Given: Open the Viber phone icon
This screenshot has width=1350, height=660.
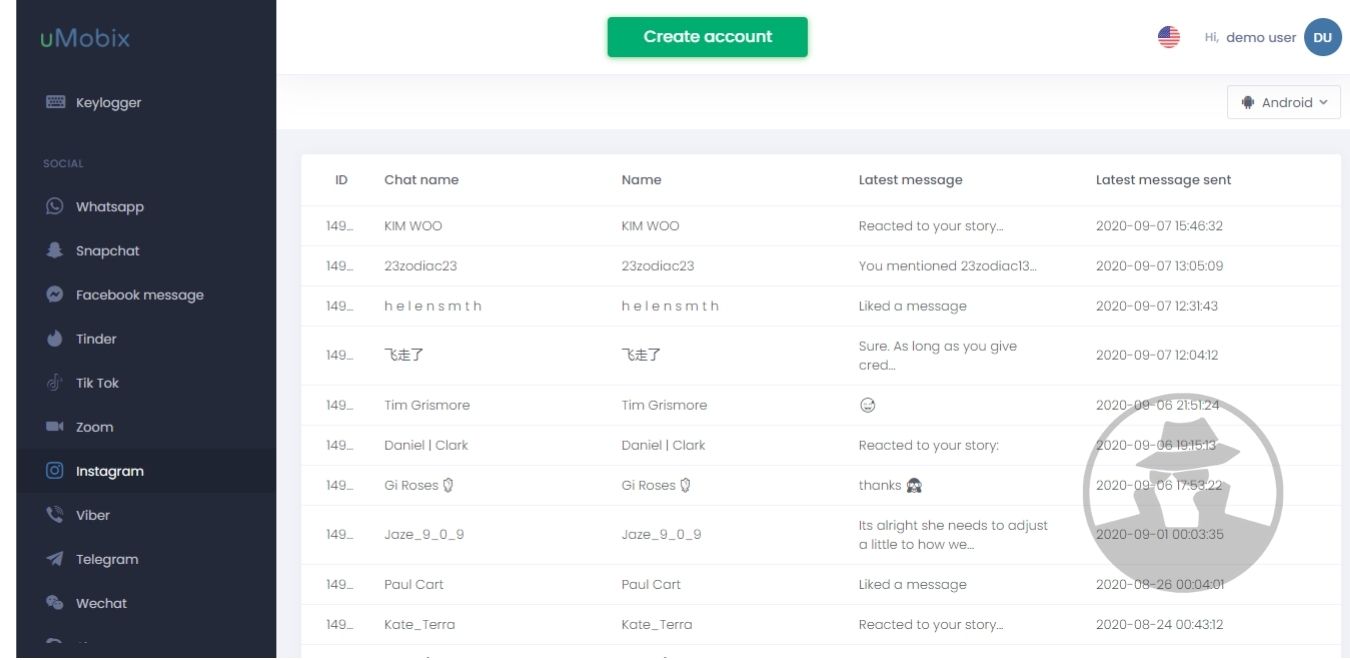Looking at the screenshot, I should coord(55,514).
